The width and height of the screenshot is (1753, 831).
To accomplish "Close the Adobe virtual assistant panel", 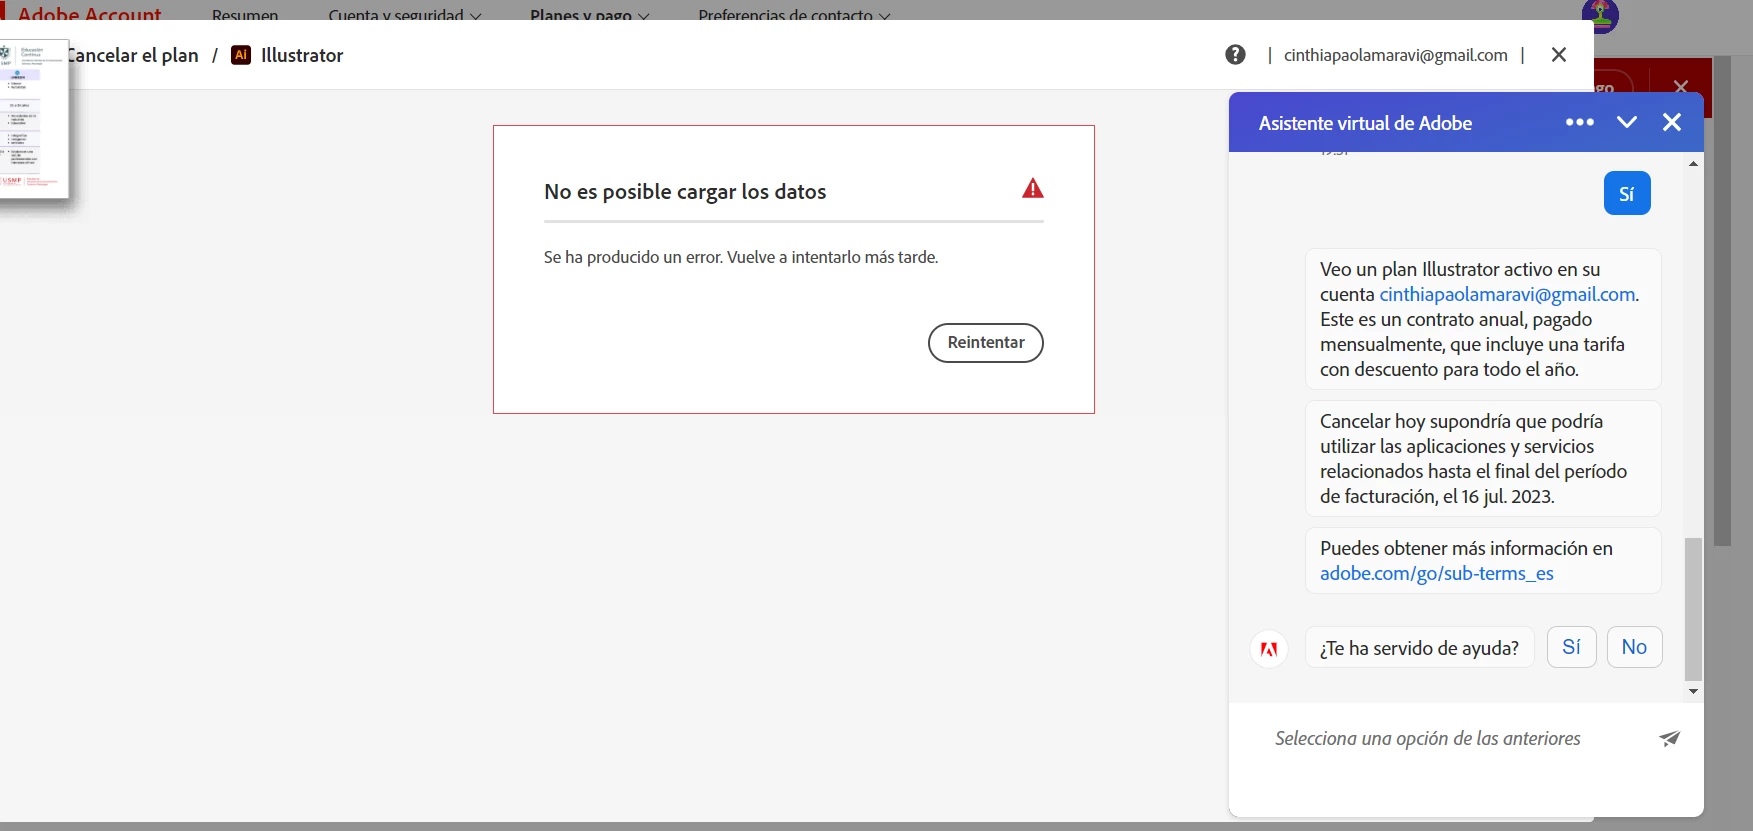I will [1672, 122].
